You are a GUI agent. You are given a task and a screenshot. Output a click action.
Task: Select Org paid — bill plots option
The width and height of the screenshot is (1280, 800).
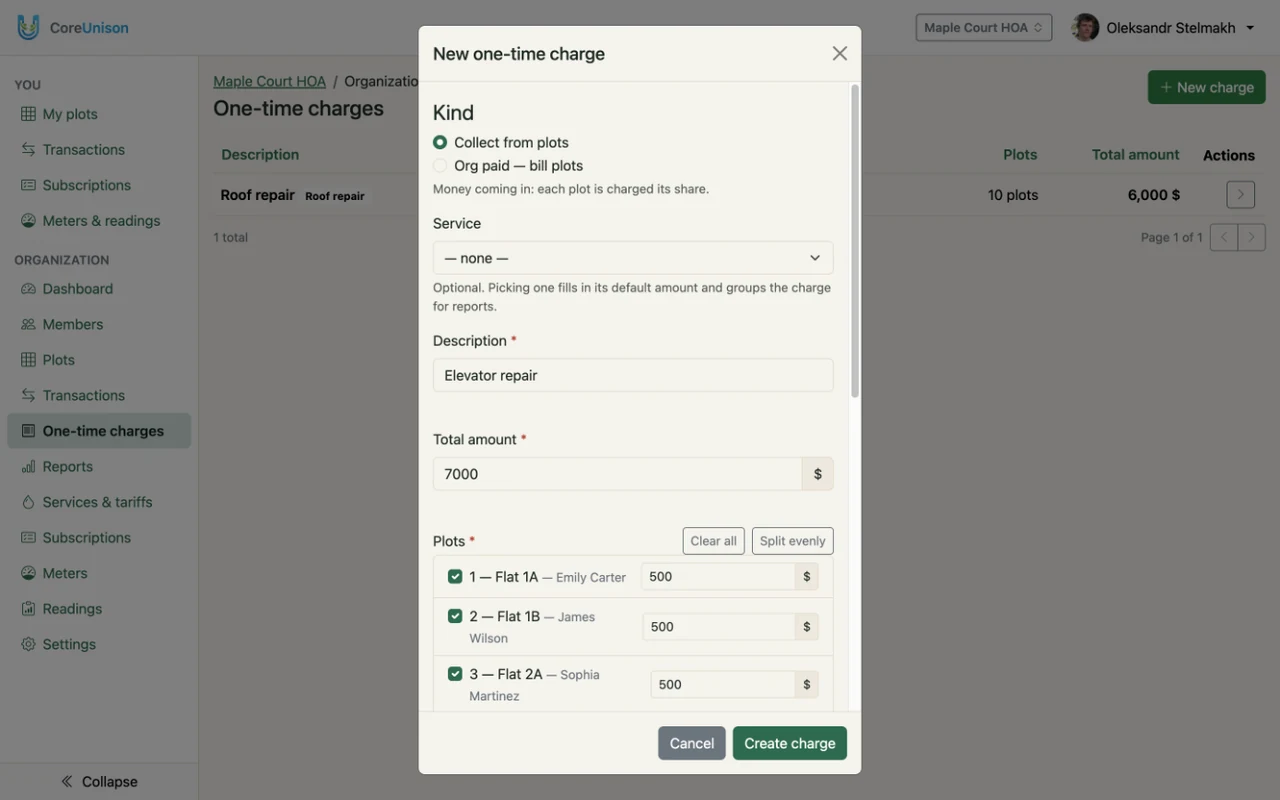tap(440, 166)
